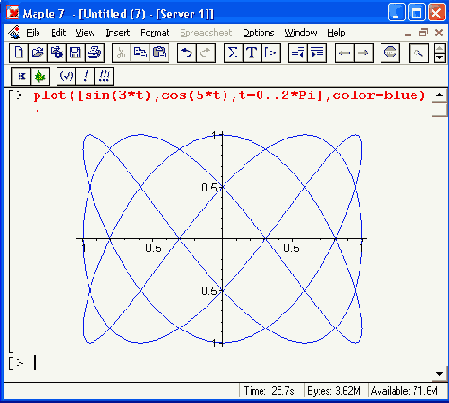Open the Options menu
This screenshot has width=449, height=403.
[x=259, y=33]
